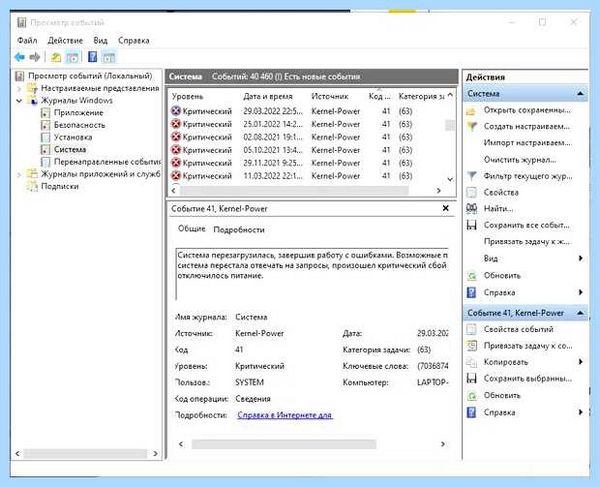The image size is (600, 487).
Task: Open the Файл menu
Action: pos(27,40)
